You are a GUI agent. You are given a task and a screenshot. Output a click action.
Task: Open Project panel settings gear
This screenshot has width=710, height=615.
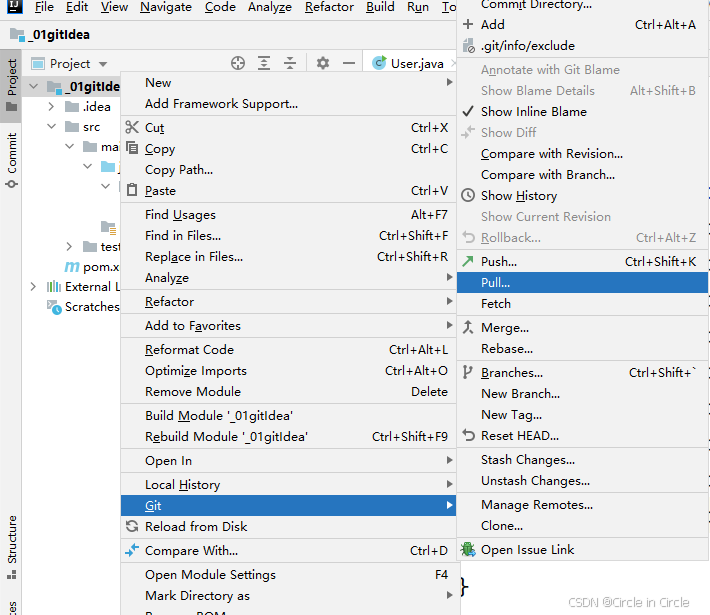[322, 63]
